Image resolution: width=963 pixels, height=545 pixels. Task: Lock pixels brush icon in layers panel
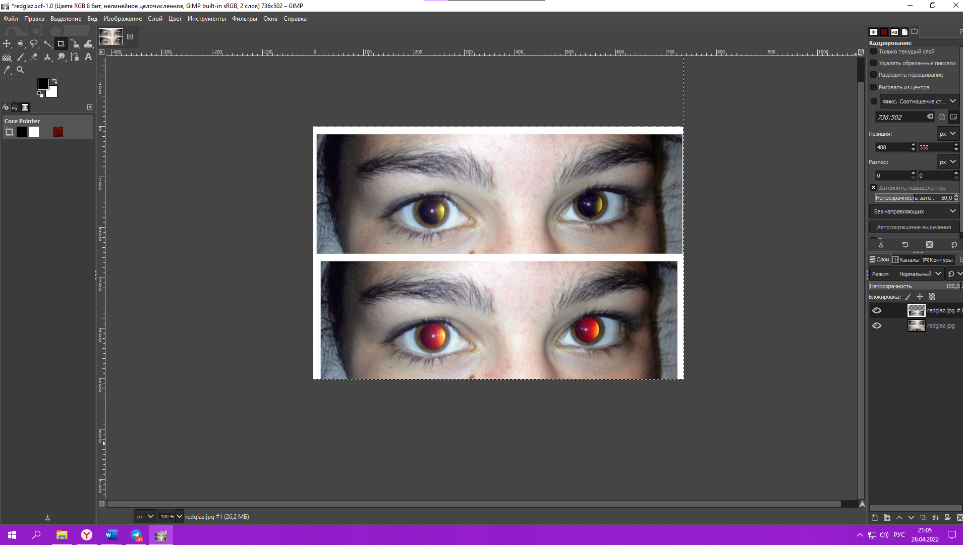point(908,297)
